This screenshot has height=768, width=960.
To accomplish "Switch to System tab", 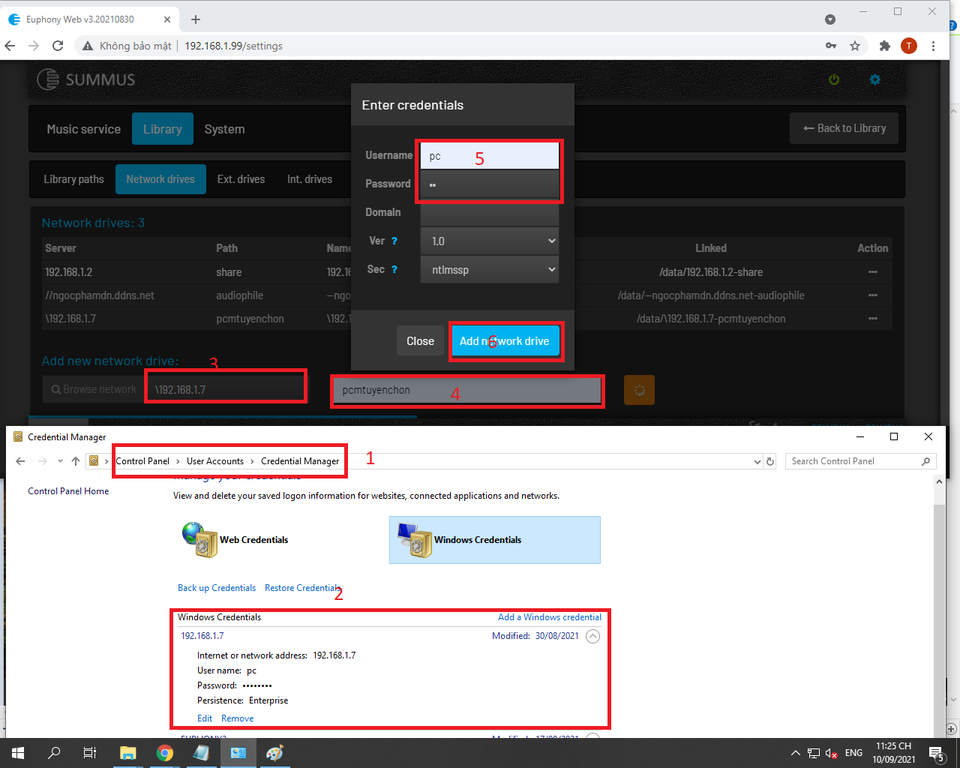I will pyautogui.click(x=225, y=129).
